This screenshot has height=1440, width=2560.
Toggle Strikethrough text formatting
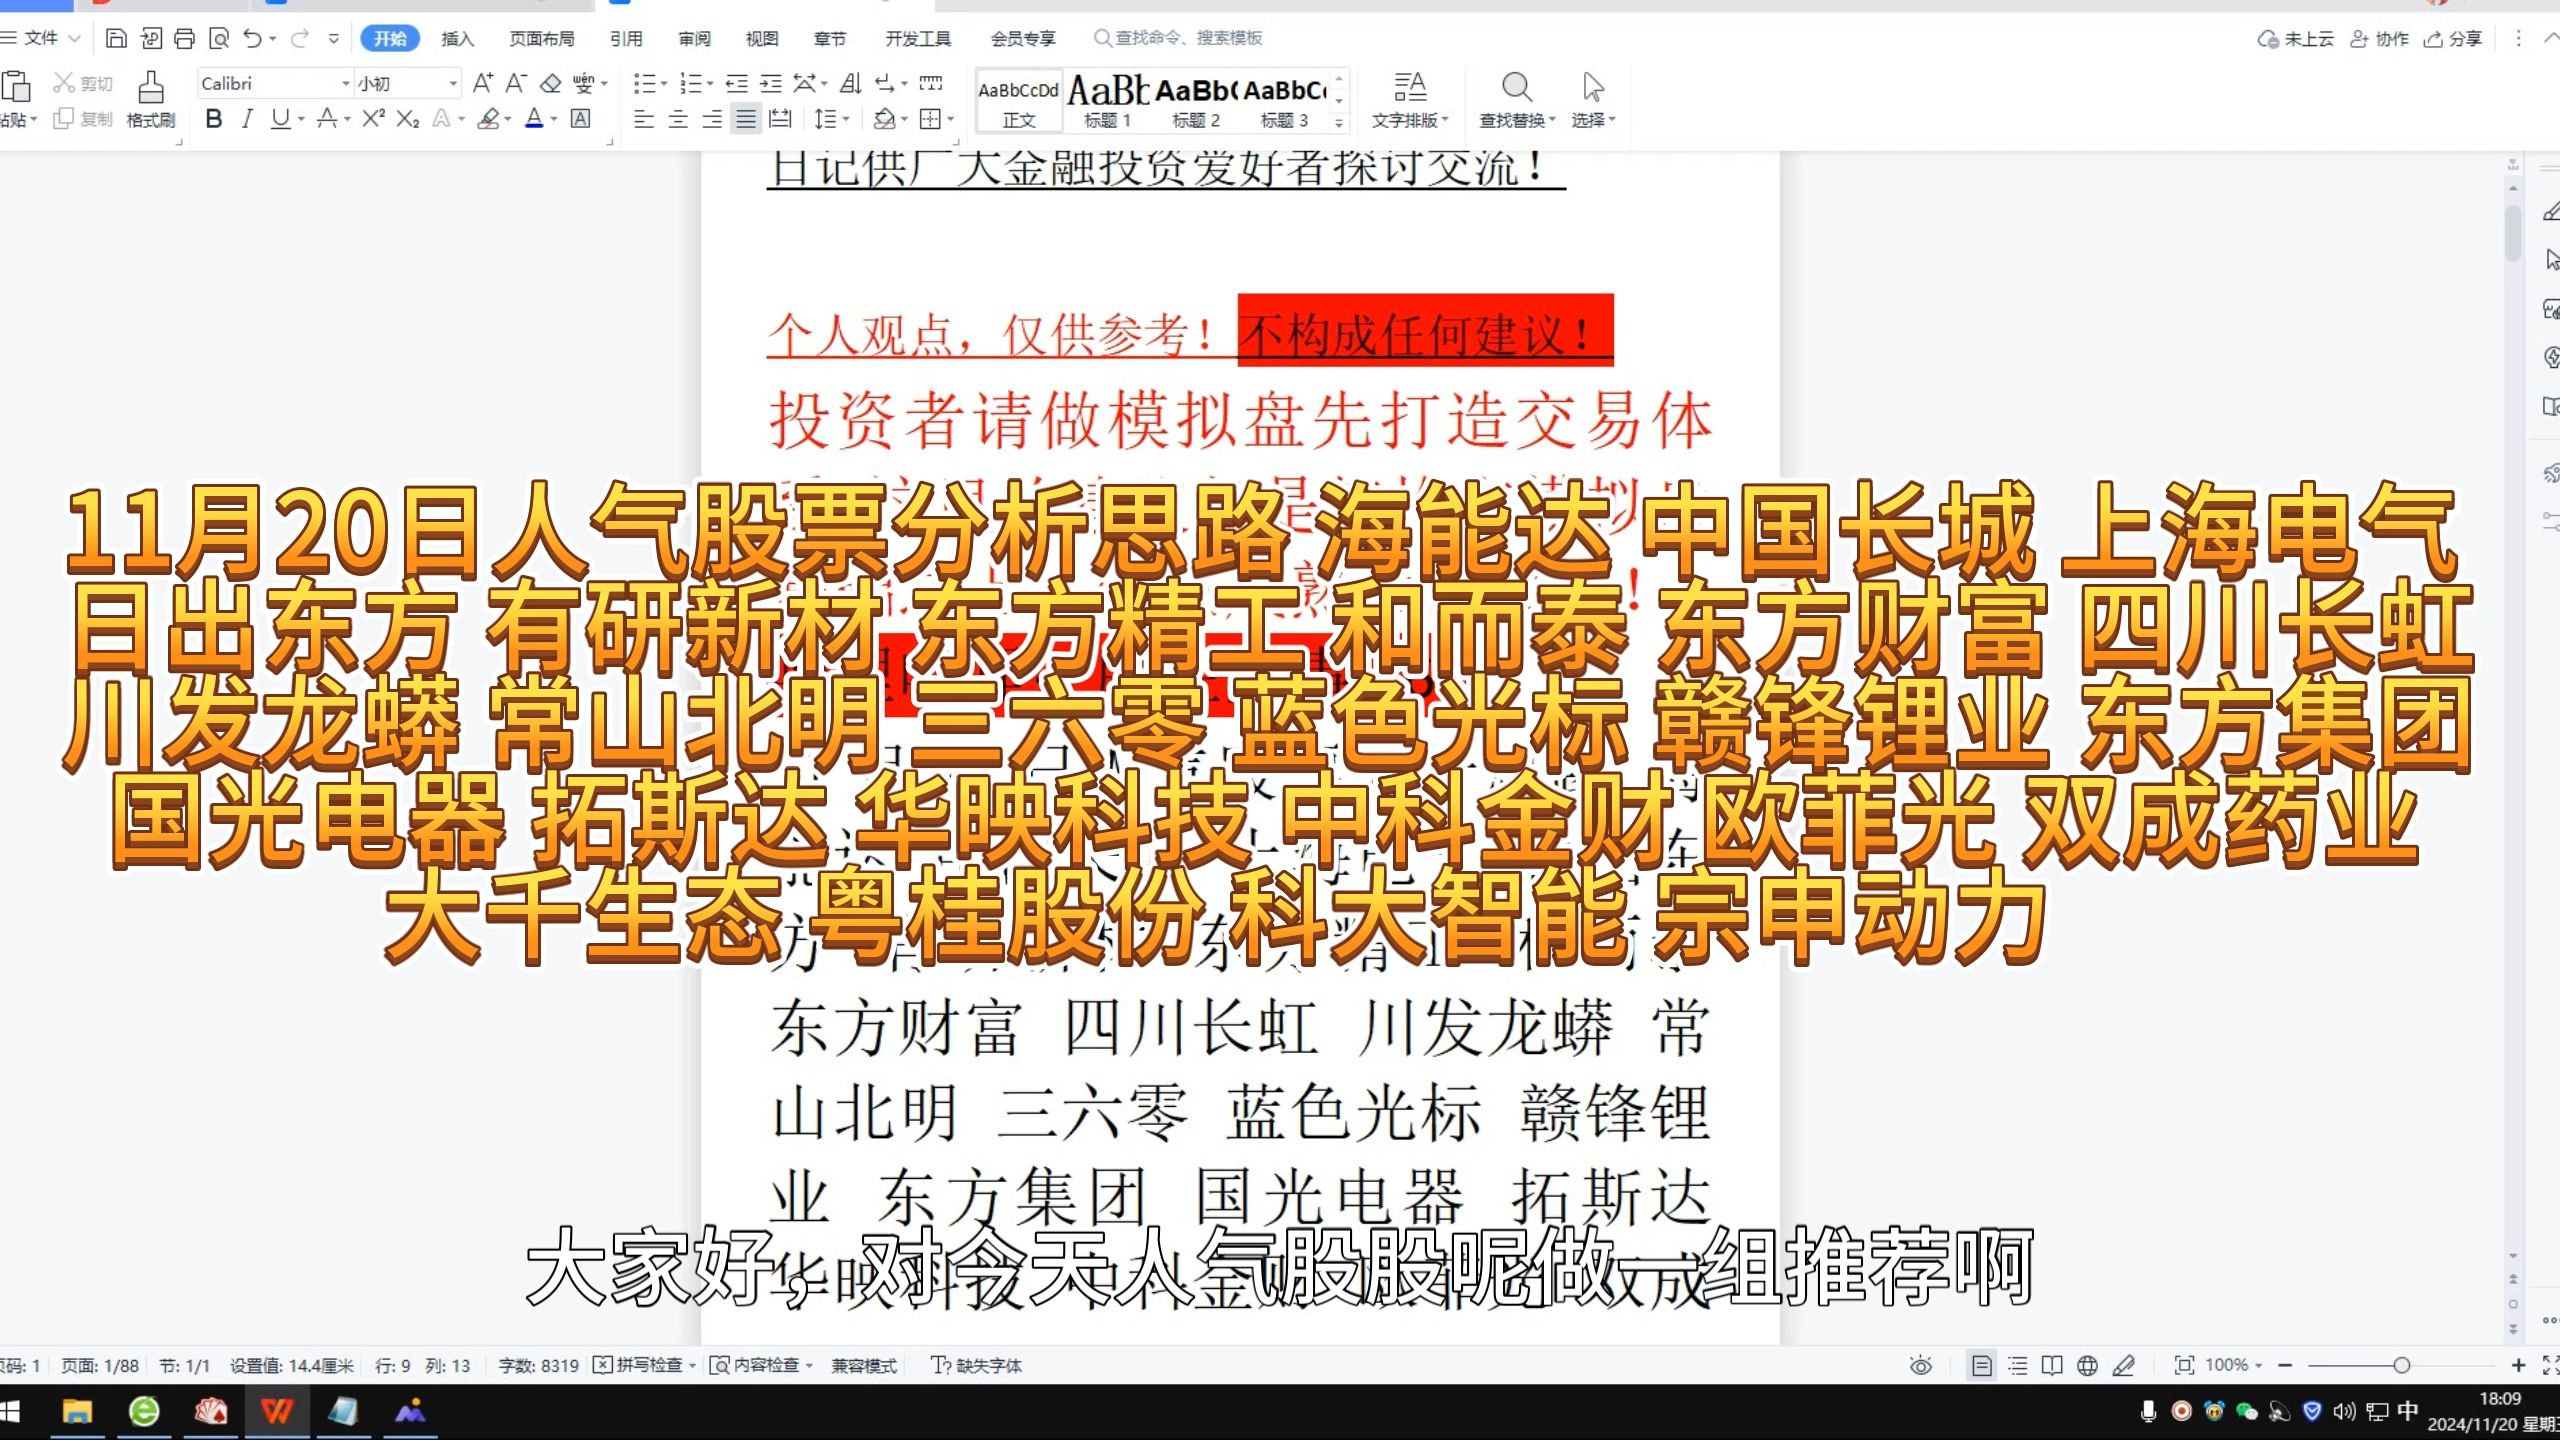pyautogui.click(x=326, y=119)
